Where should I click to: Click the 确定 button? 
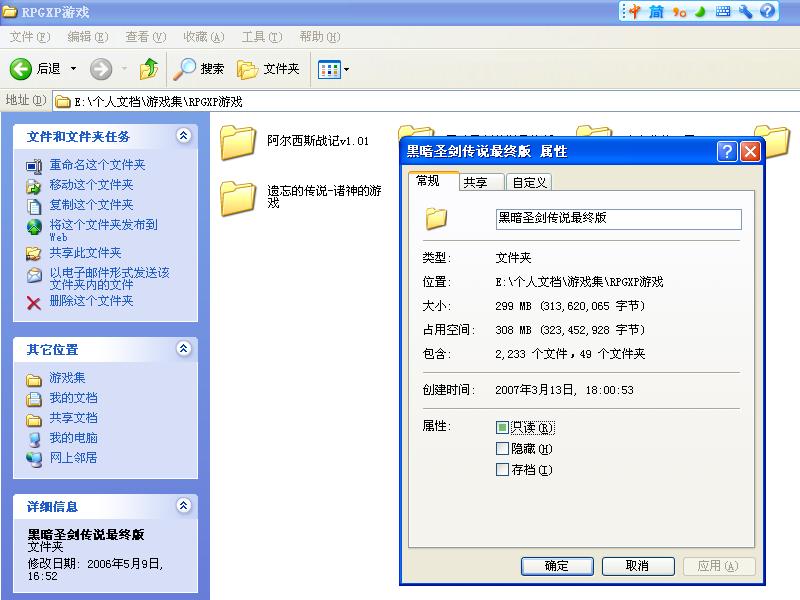[557, 566]
